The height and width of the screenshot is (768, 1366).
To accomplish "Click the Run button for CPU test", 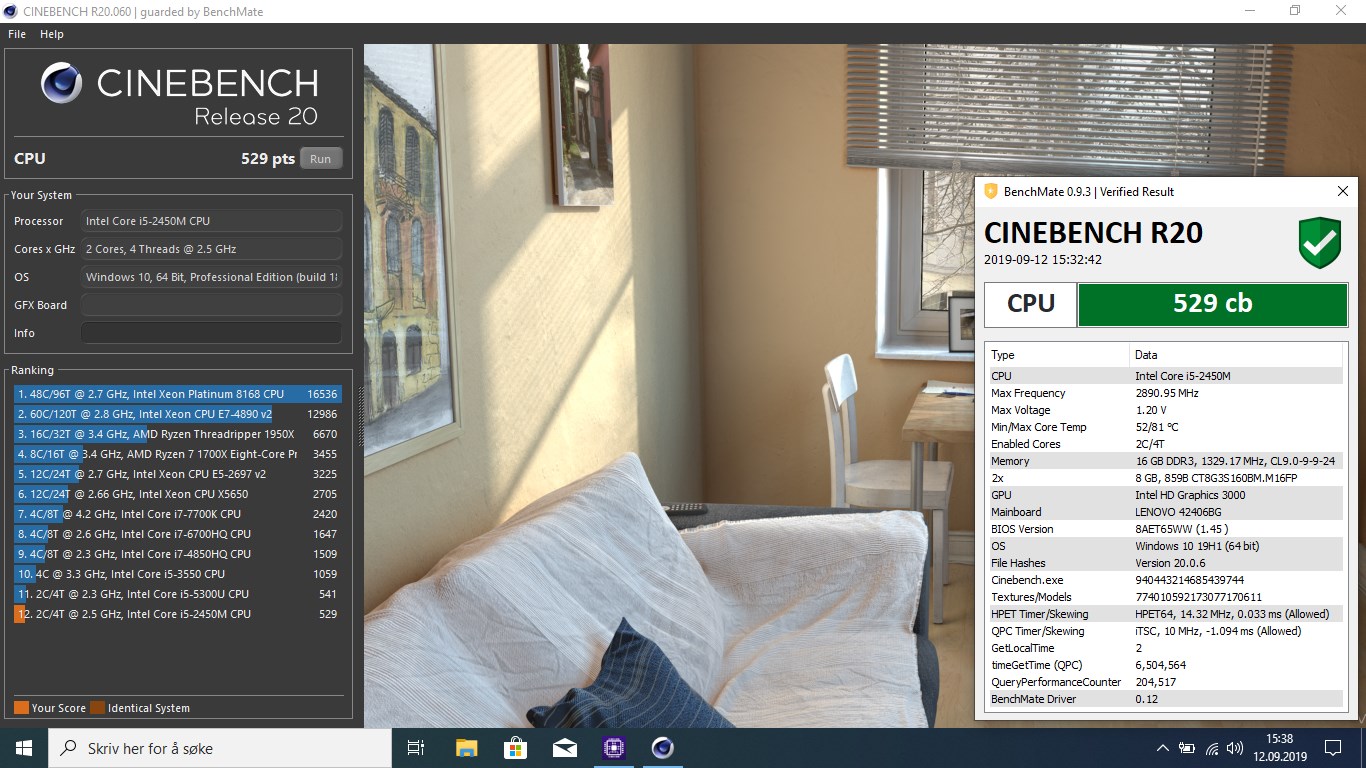I will (x=321, y=159).
